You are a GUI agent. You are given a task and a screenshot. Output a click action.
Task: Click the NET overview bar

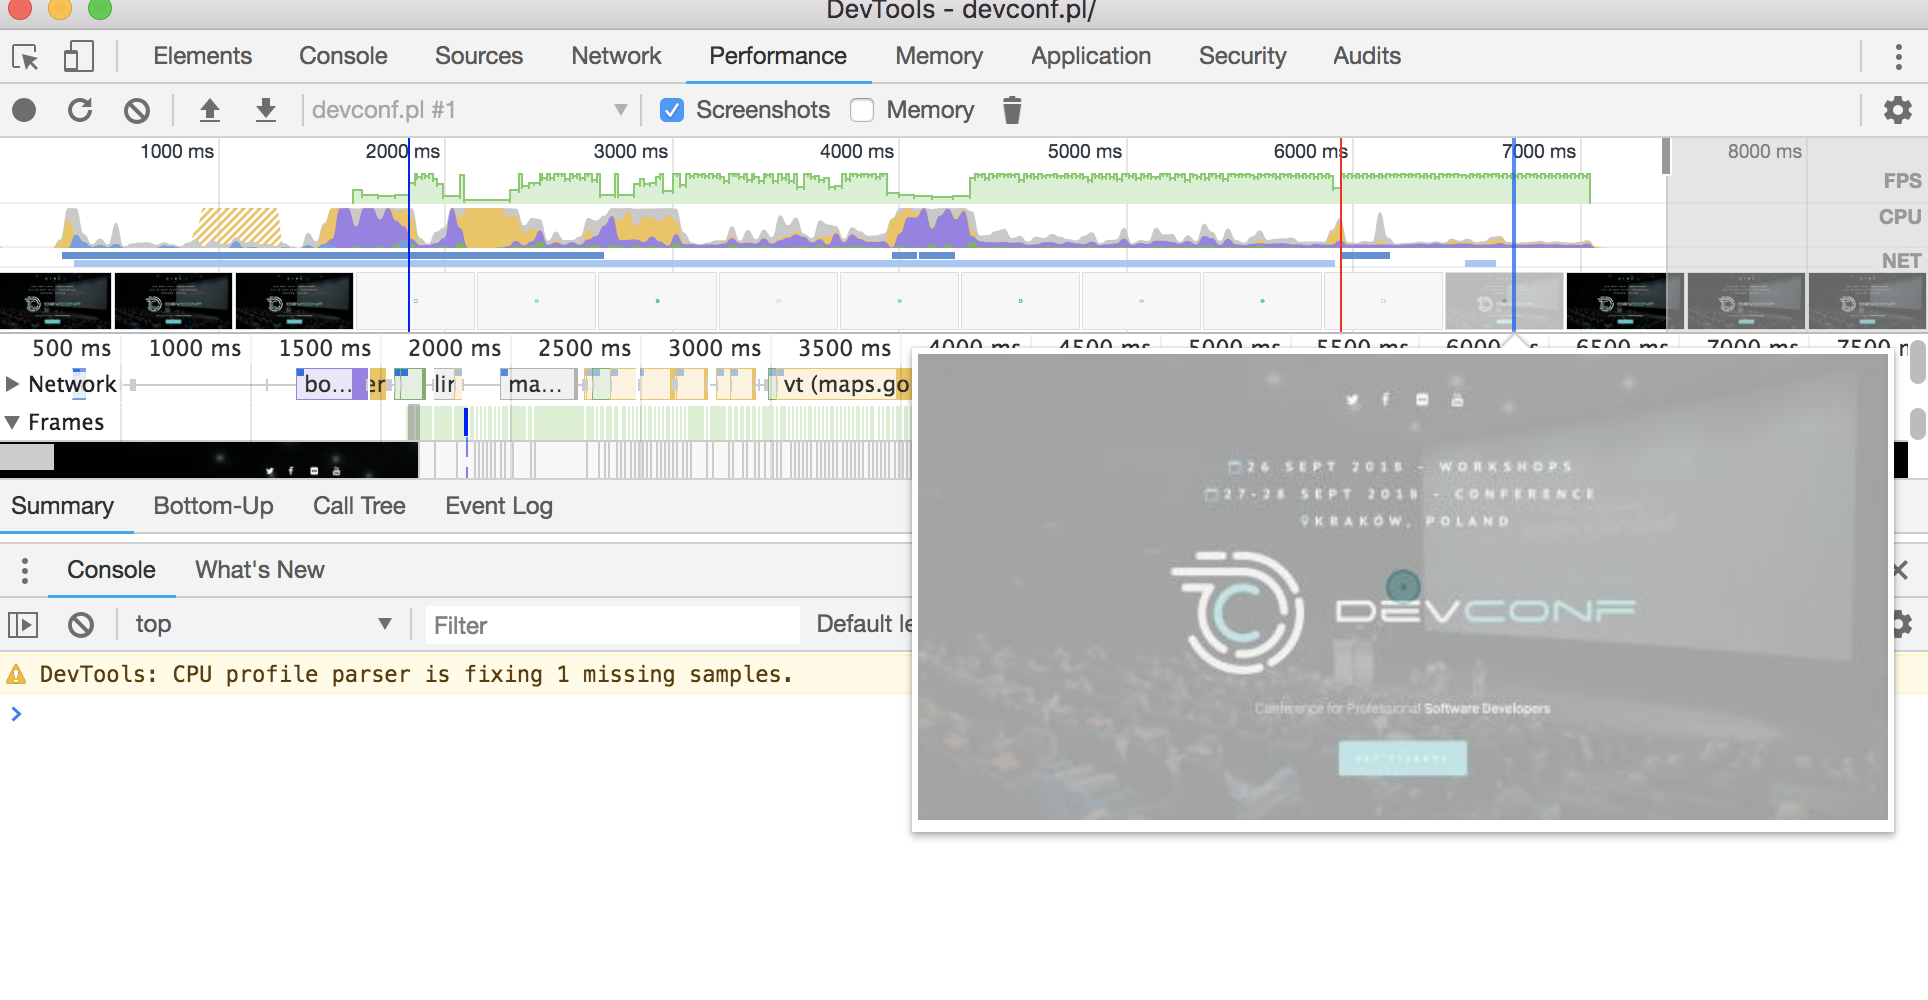(833, 259)
